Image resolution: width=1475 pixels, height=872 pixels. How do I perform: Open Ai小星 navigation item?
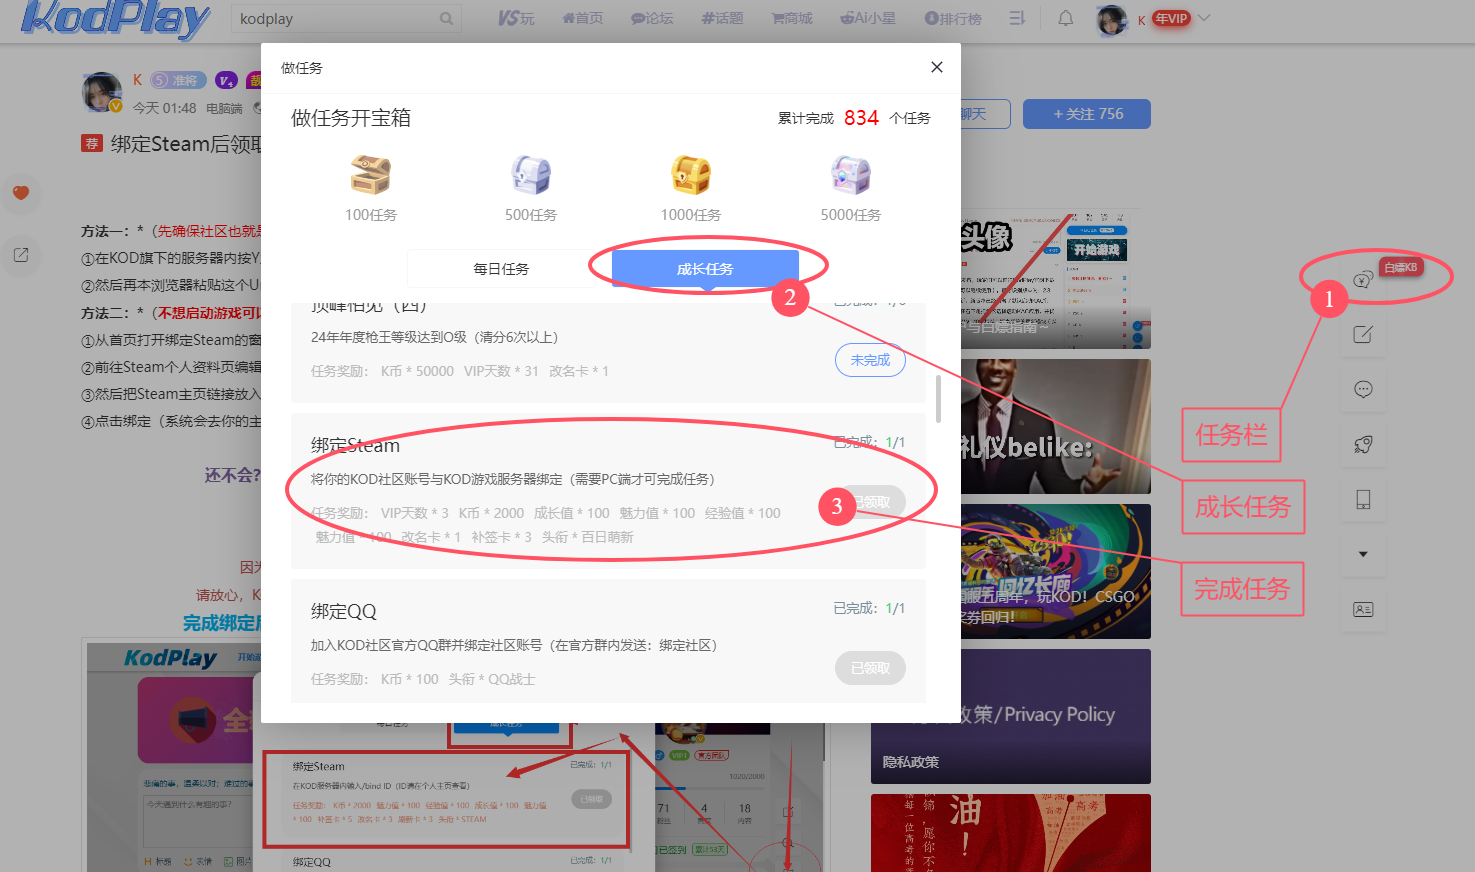pyautogui.click(x=867, y=18)
